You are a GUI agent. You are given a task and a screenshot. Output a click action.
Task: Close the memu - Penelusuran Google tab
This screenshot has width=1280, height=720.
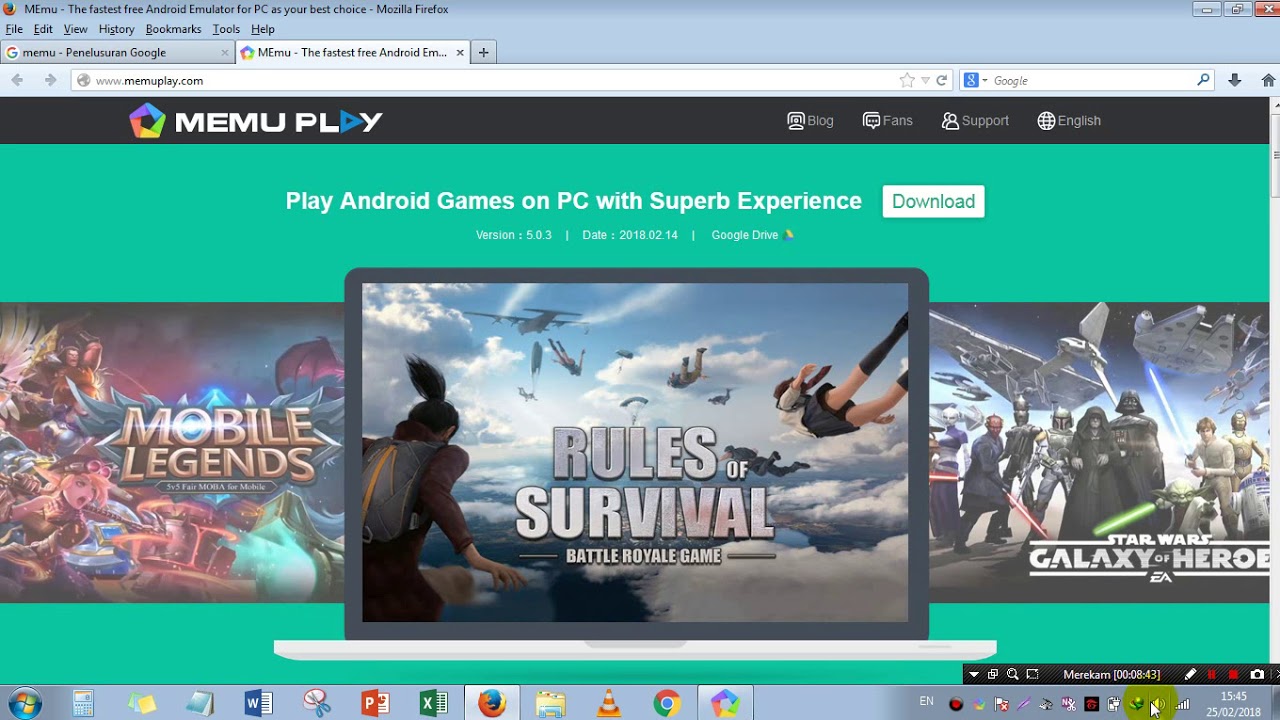point(225,52)
